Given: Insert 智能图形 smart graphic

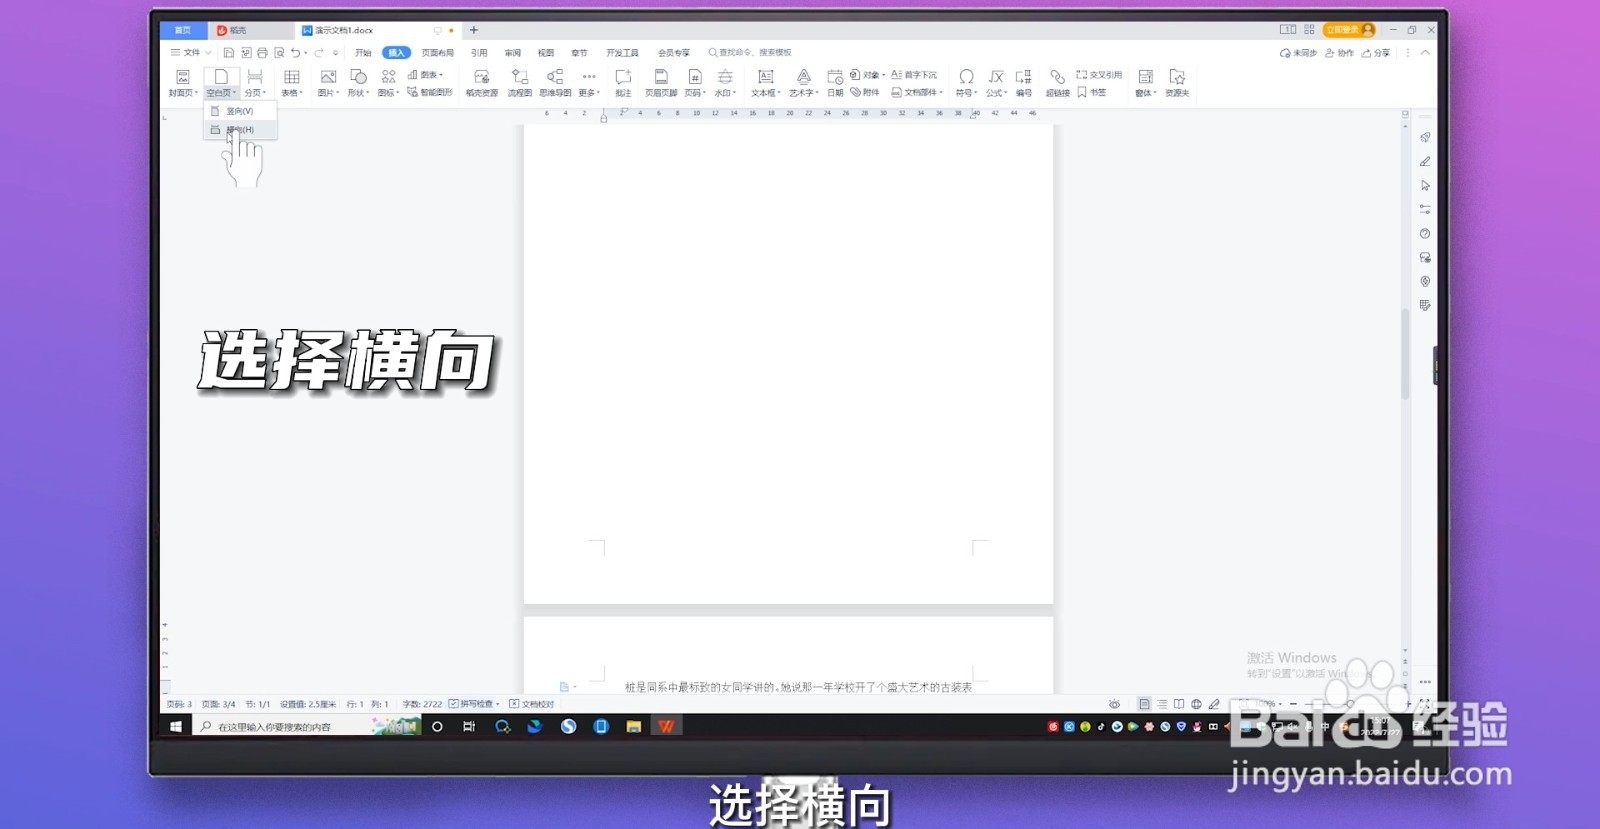Looking at the screenshot, I should pyautogui.click(x=430, y=92).
